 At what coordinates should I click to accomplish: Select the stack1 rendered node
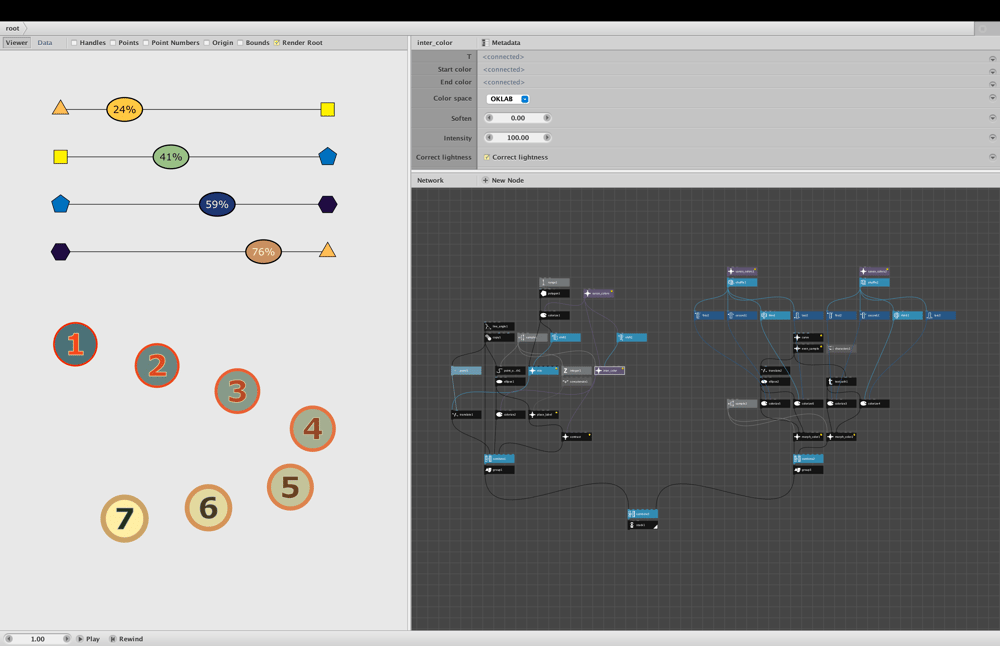click(x=642, y=525)
